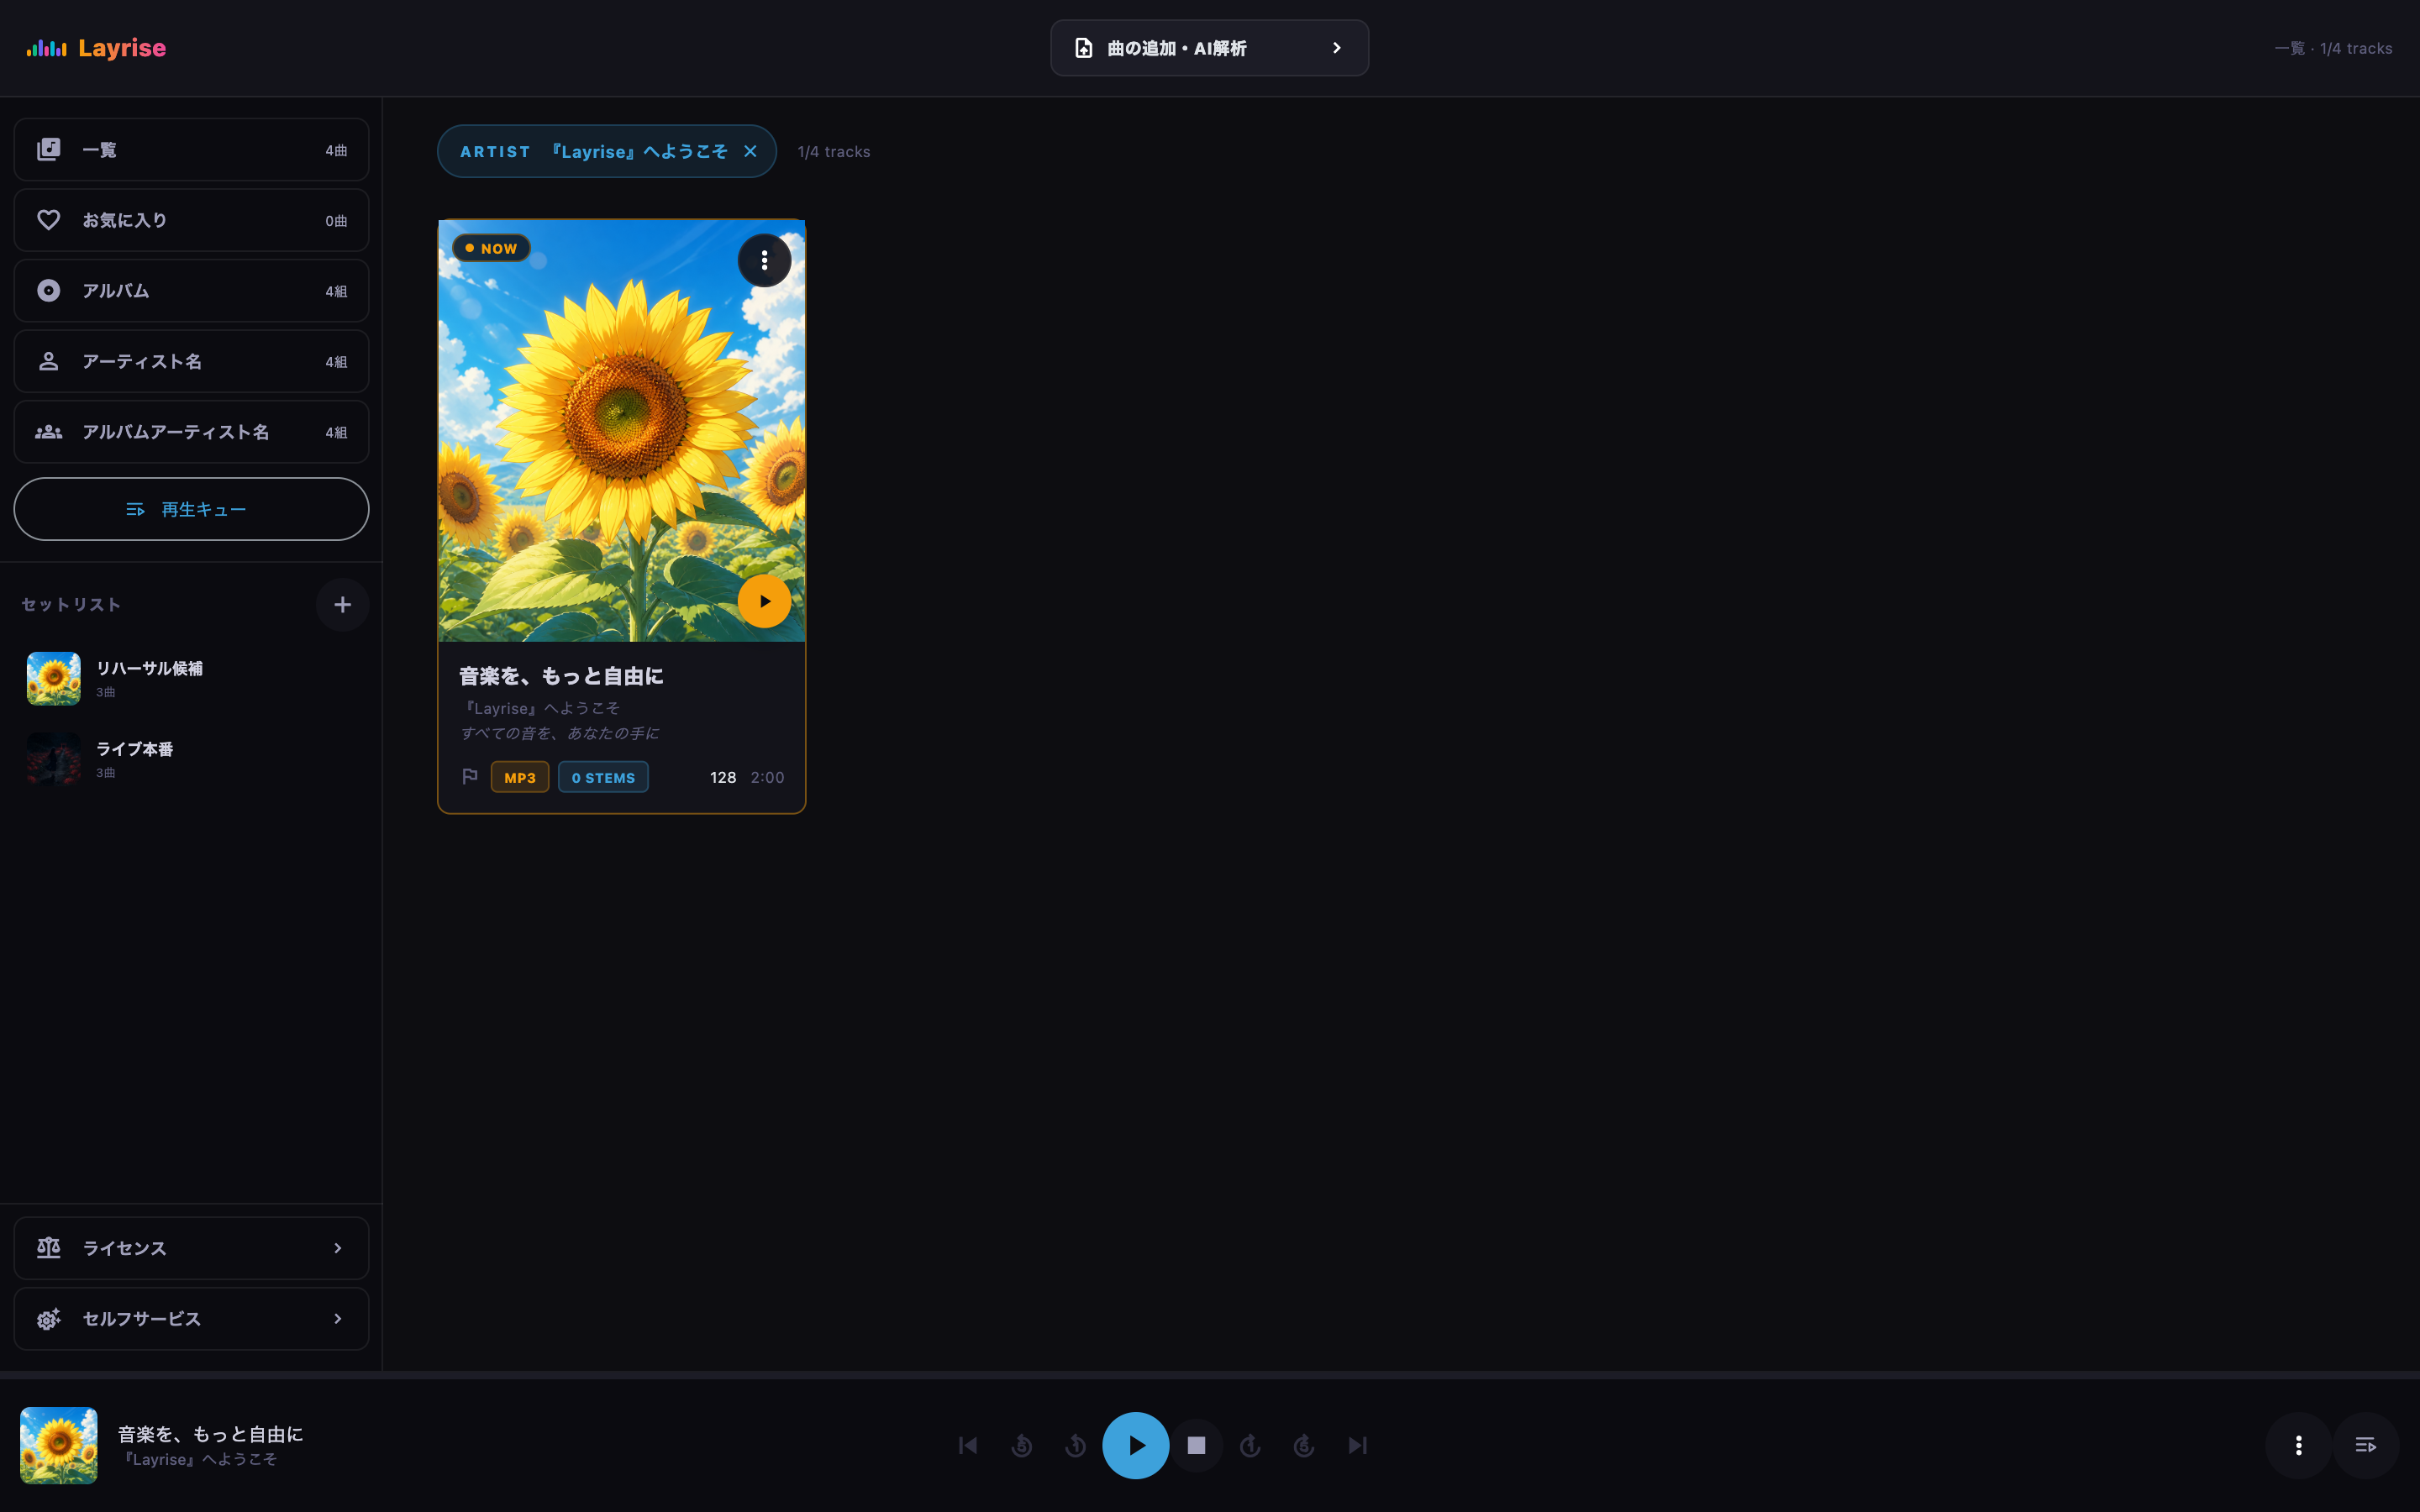Click the 1/4 tracks count beside filter chip
Image resolution: width=2420 pixels, height=1512 pixels.
click(x=834, y=151)
